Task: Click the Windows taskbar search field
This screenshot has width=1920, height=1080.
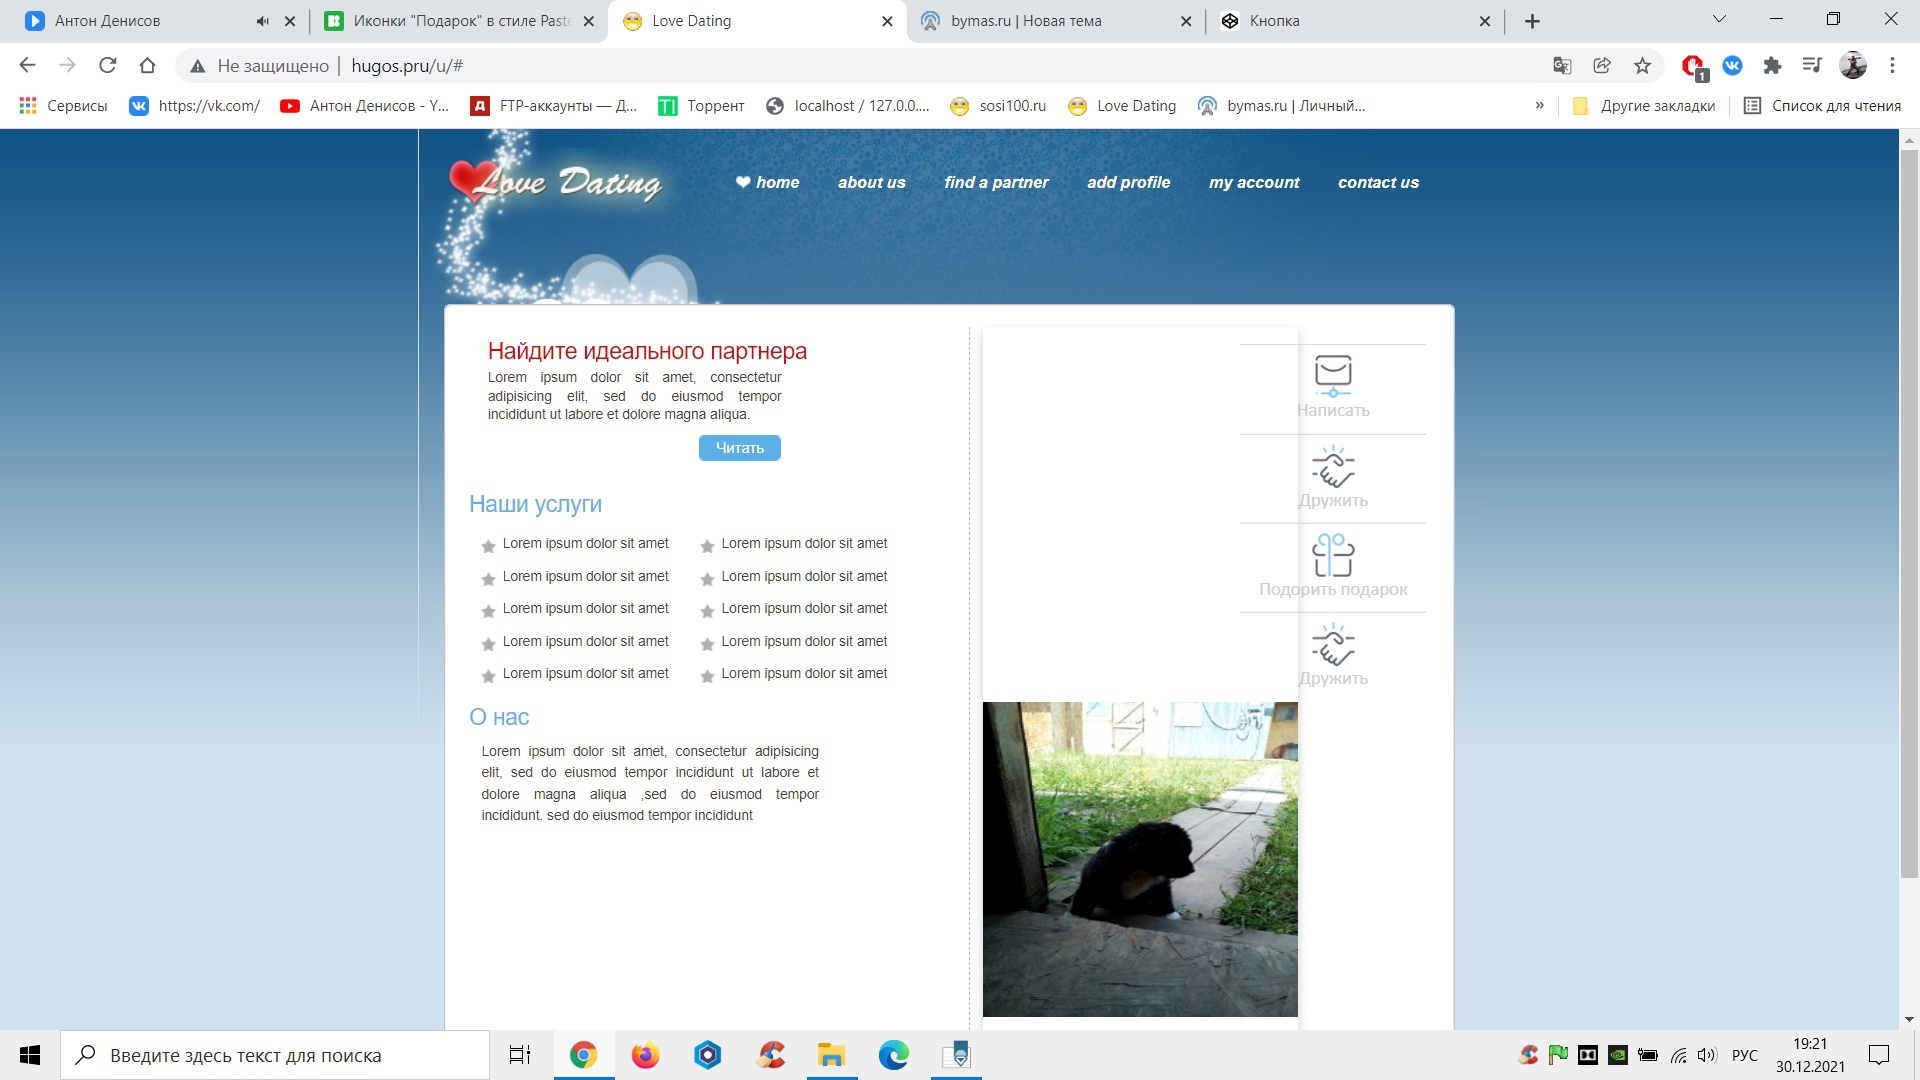Action: click(x=275, y=1055)
